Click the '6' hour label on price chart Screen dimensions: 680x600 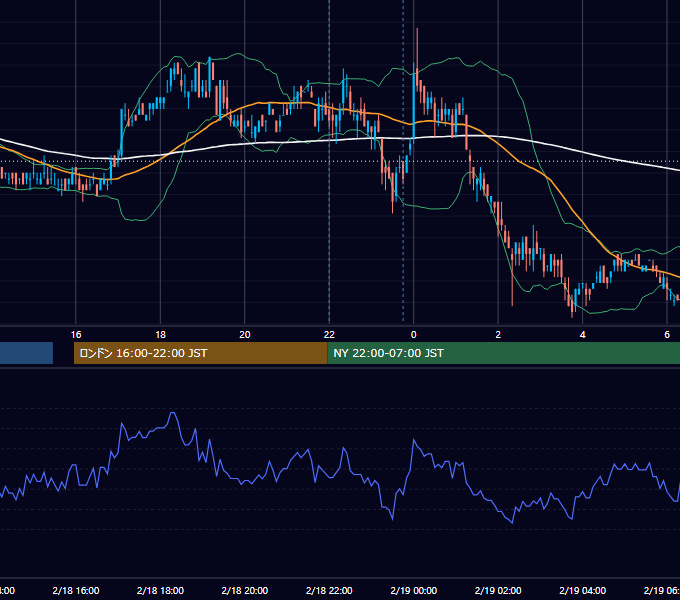[x=667, y=334]
